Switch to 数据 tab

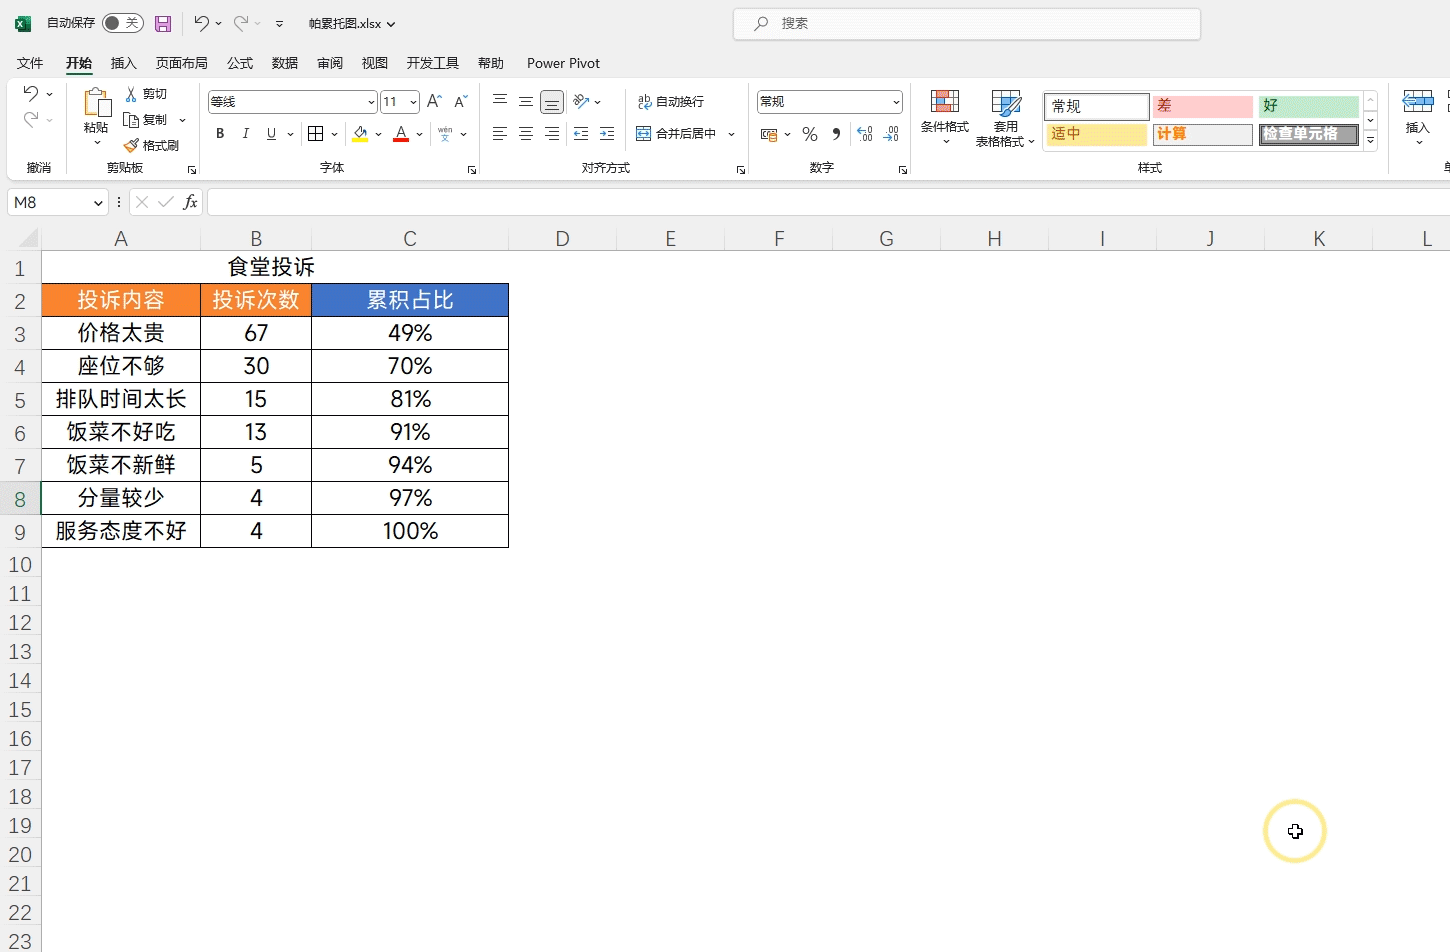tap(285, 63)
